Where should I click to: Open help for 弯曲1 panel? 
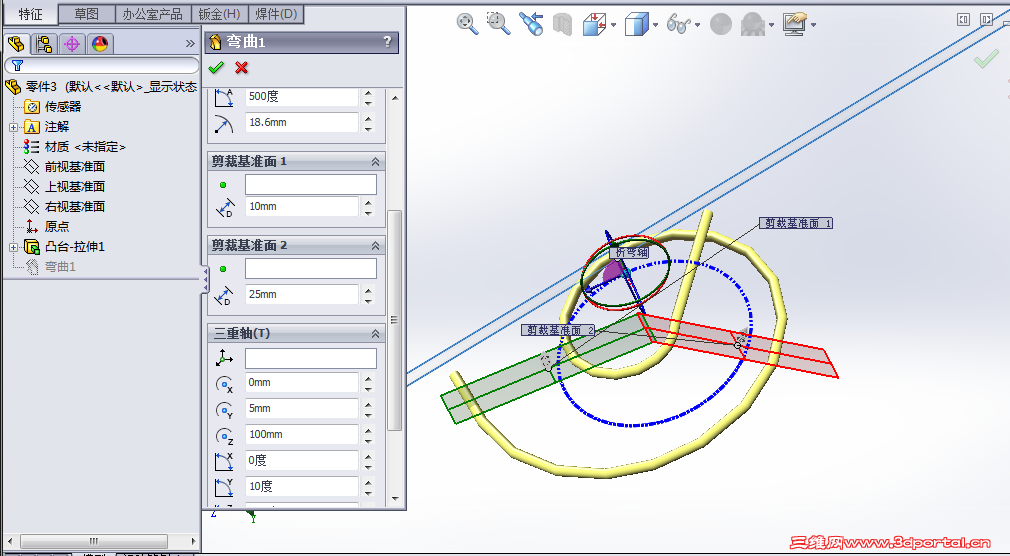[x=387, y=42]
